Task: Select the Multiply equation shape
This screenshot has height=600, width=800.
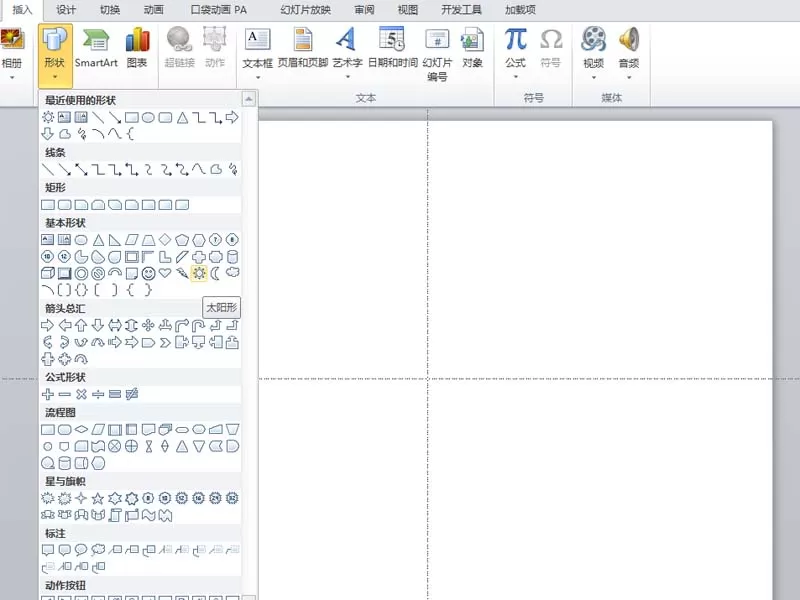Action: pos(81,394)
